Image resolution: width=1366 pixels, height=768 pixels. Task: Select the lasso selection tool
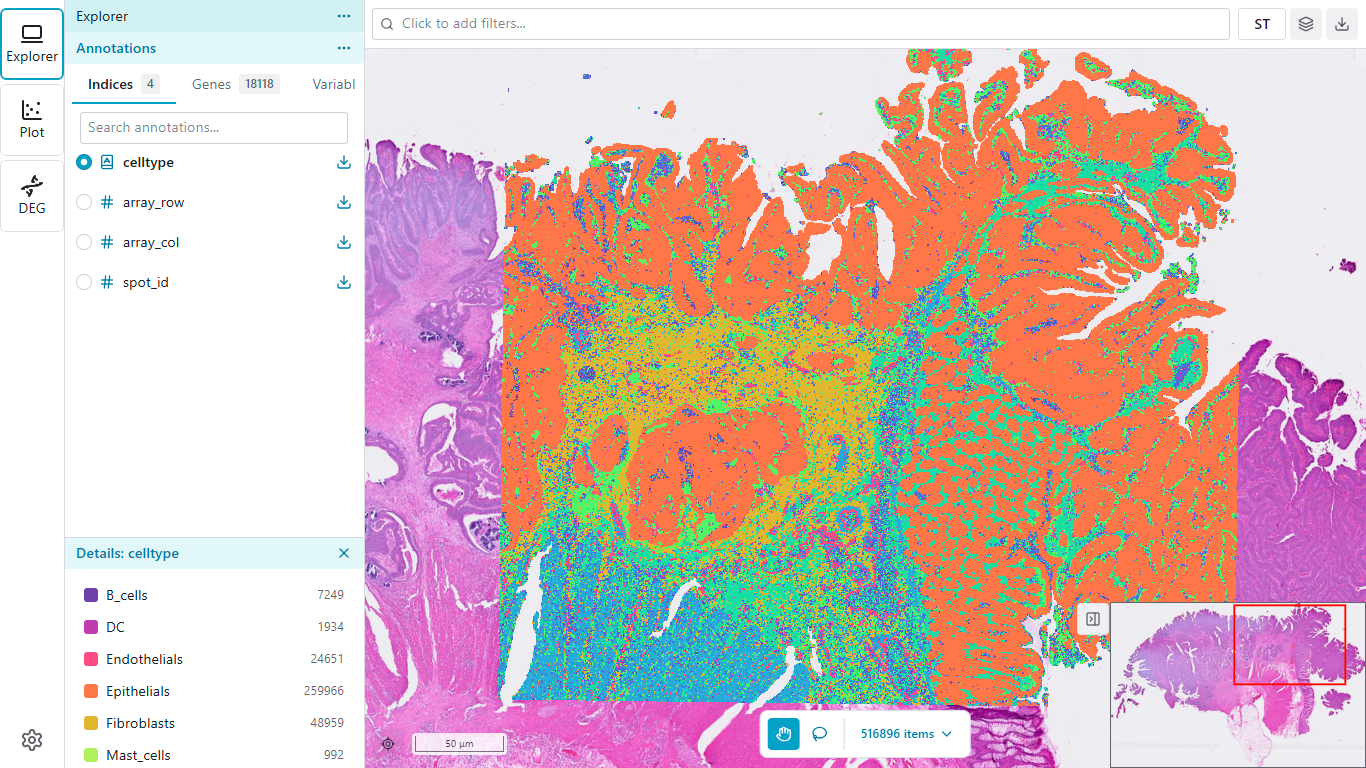click(820, 734)
